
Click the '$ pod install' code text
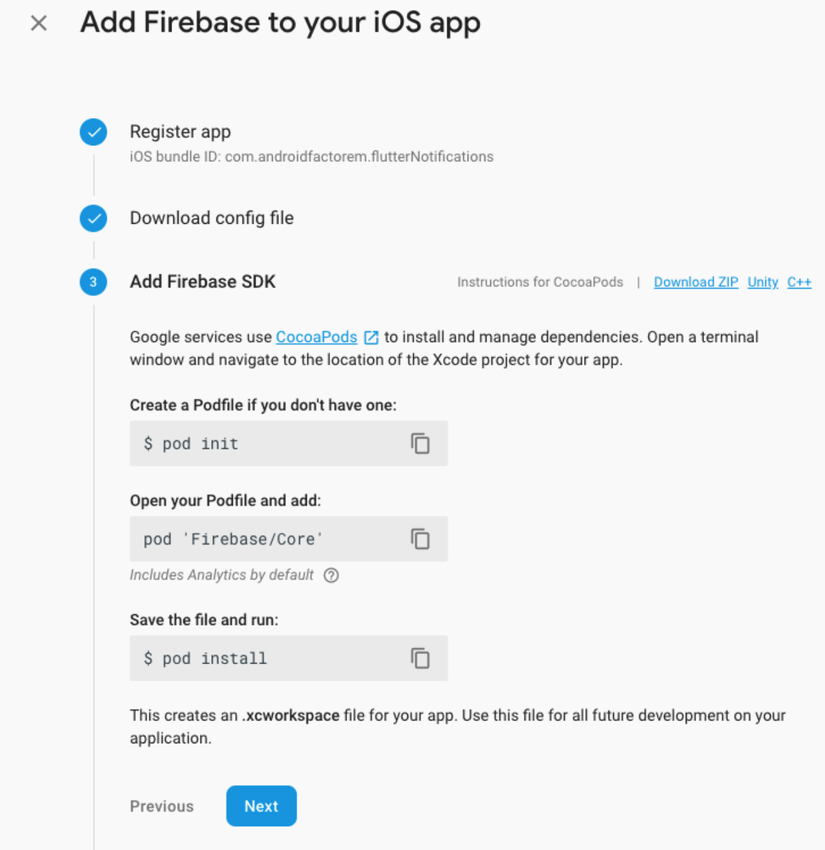point(205,658)
